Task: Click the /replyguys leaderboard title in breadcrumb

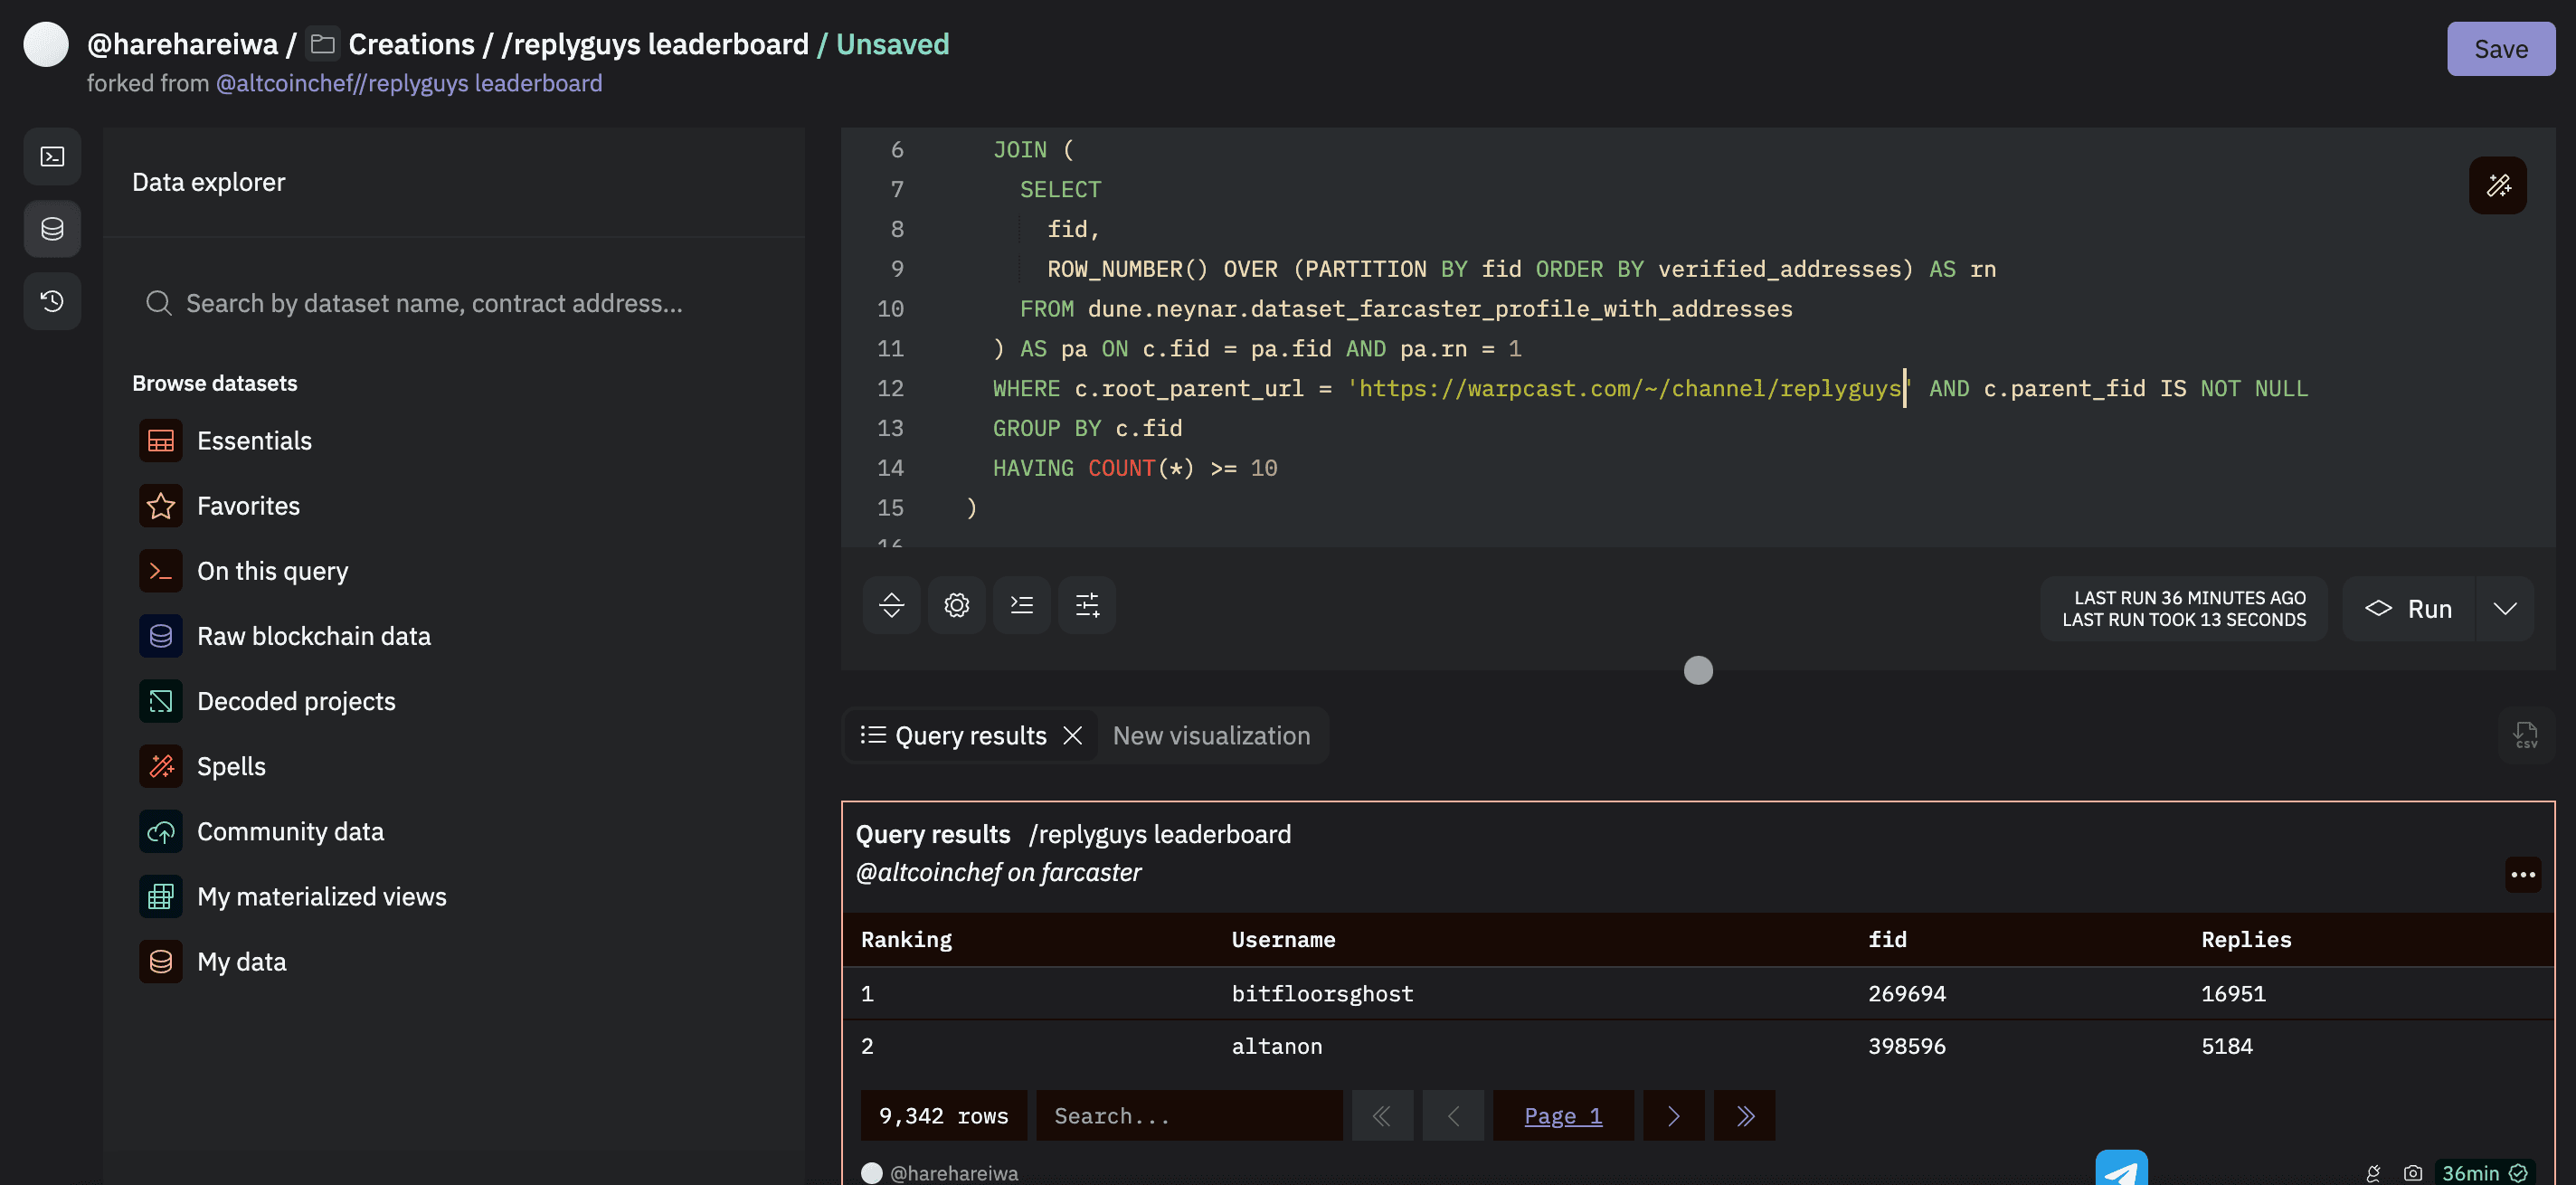Action: (x=655, y=44)
